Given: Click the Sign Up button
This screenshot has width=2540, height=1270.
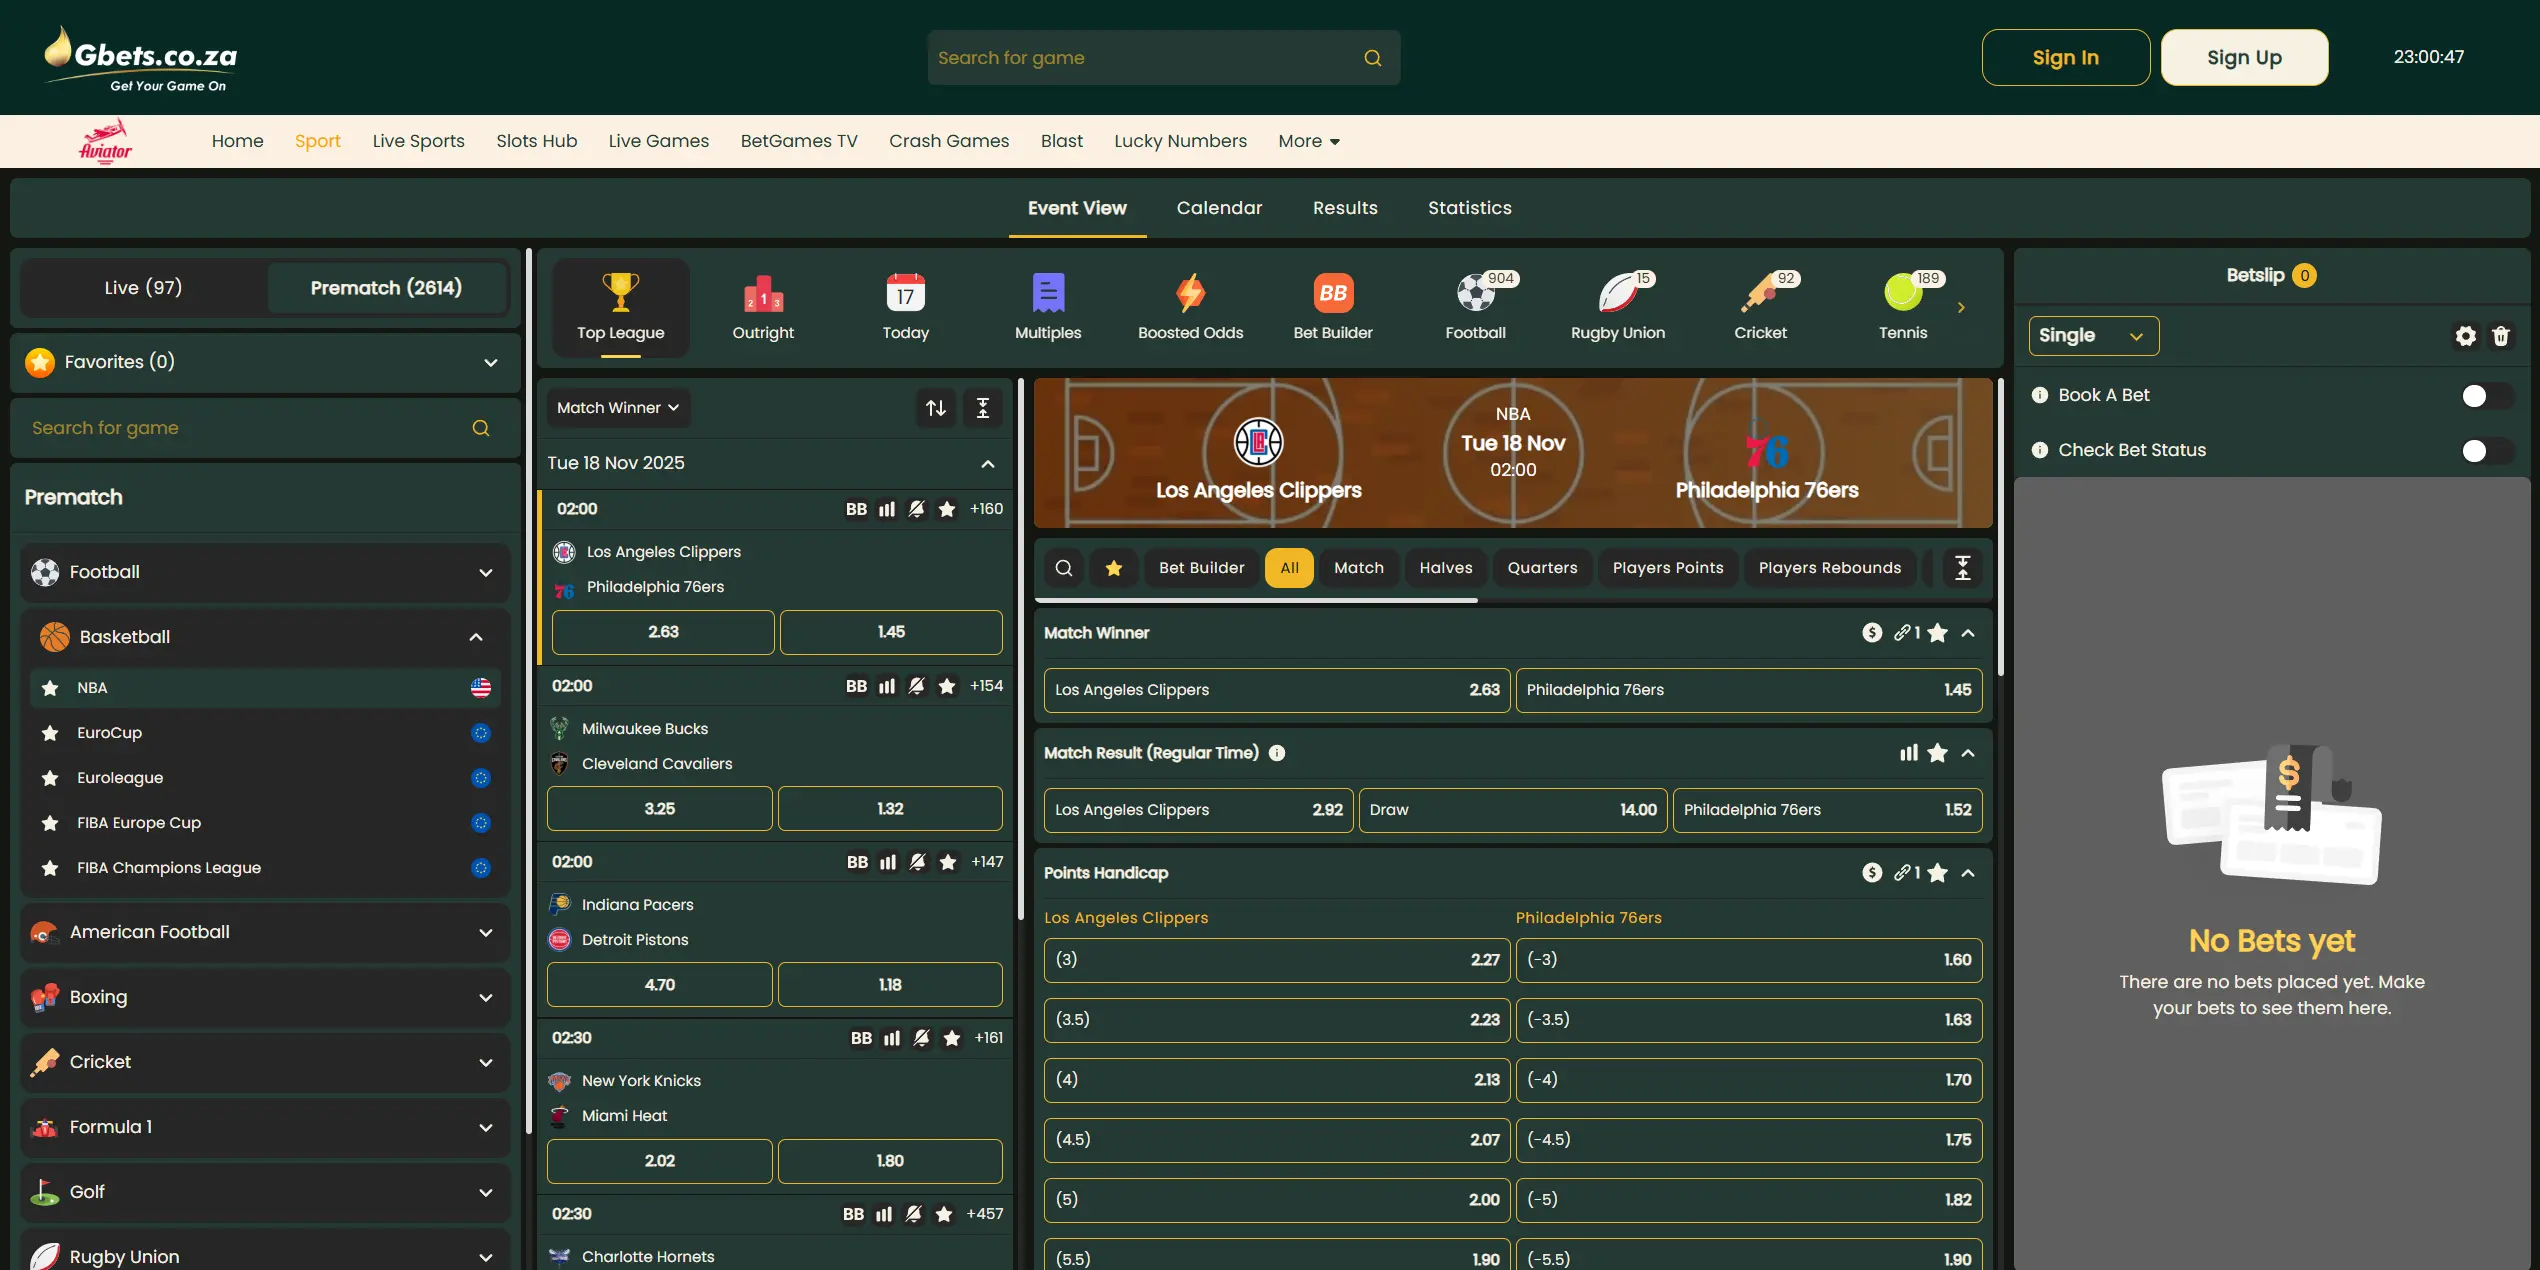Looking at the screenshot, I should (x=2243, y=57).
